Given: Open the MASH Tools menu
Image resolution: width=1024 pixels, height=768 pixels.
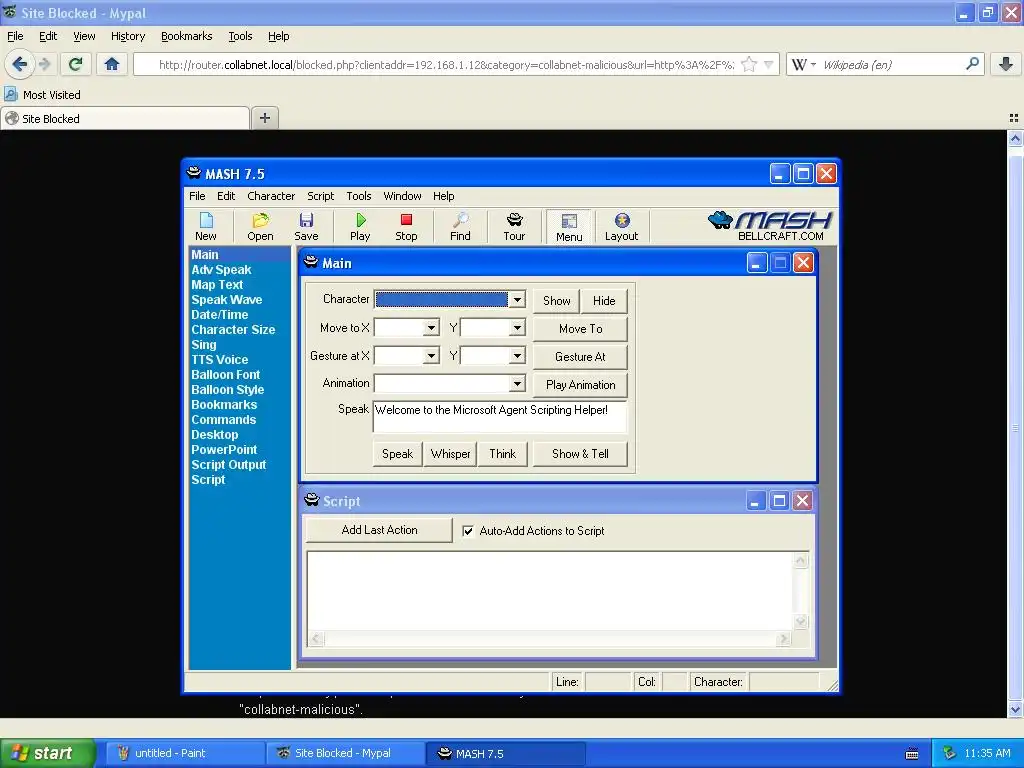Looking at the screenshot, I should coord(359,196).
